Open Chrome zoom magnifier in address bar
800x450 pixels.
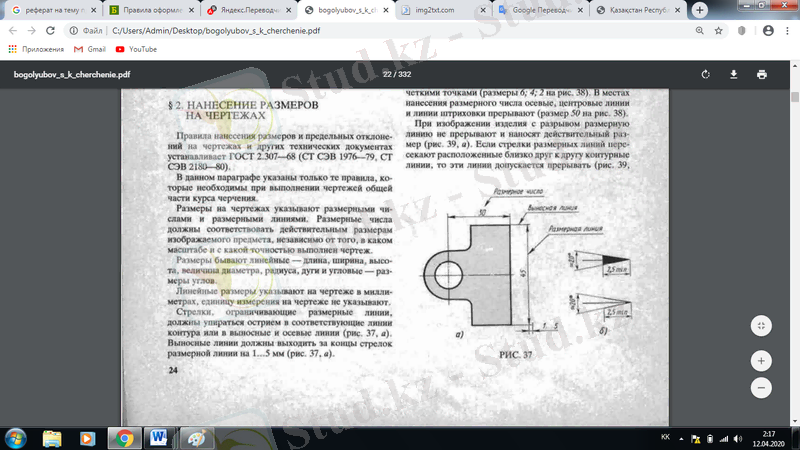(x=699, y=31)
